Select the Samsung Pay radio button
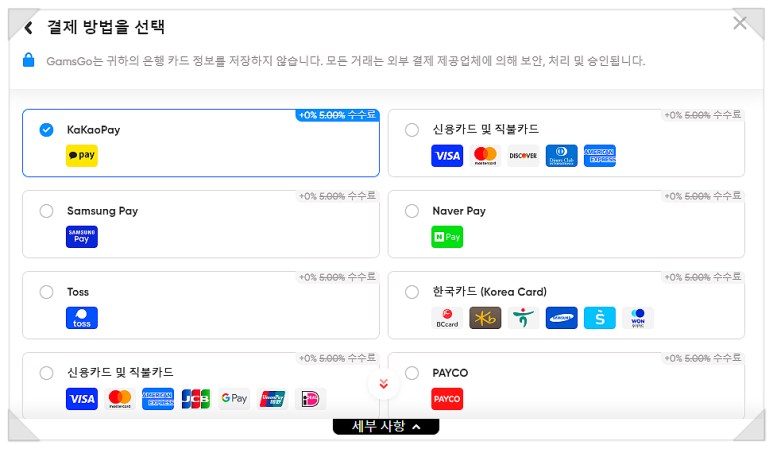The image size is (773, 449). pos(46,211)
